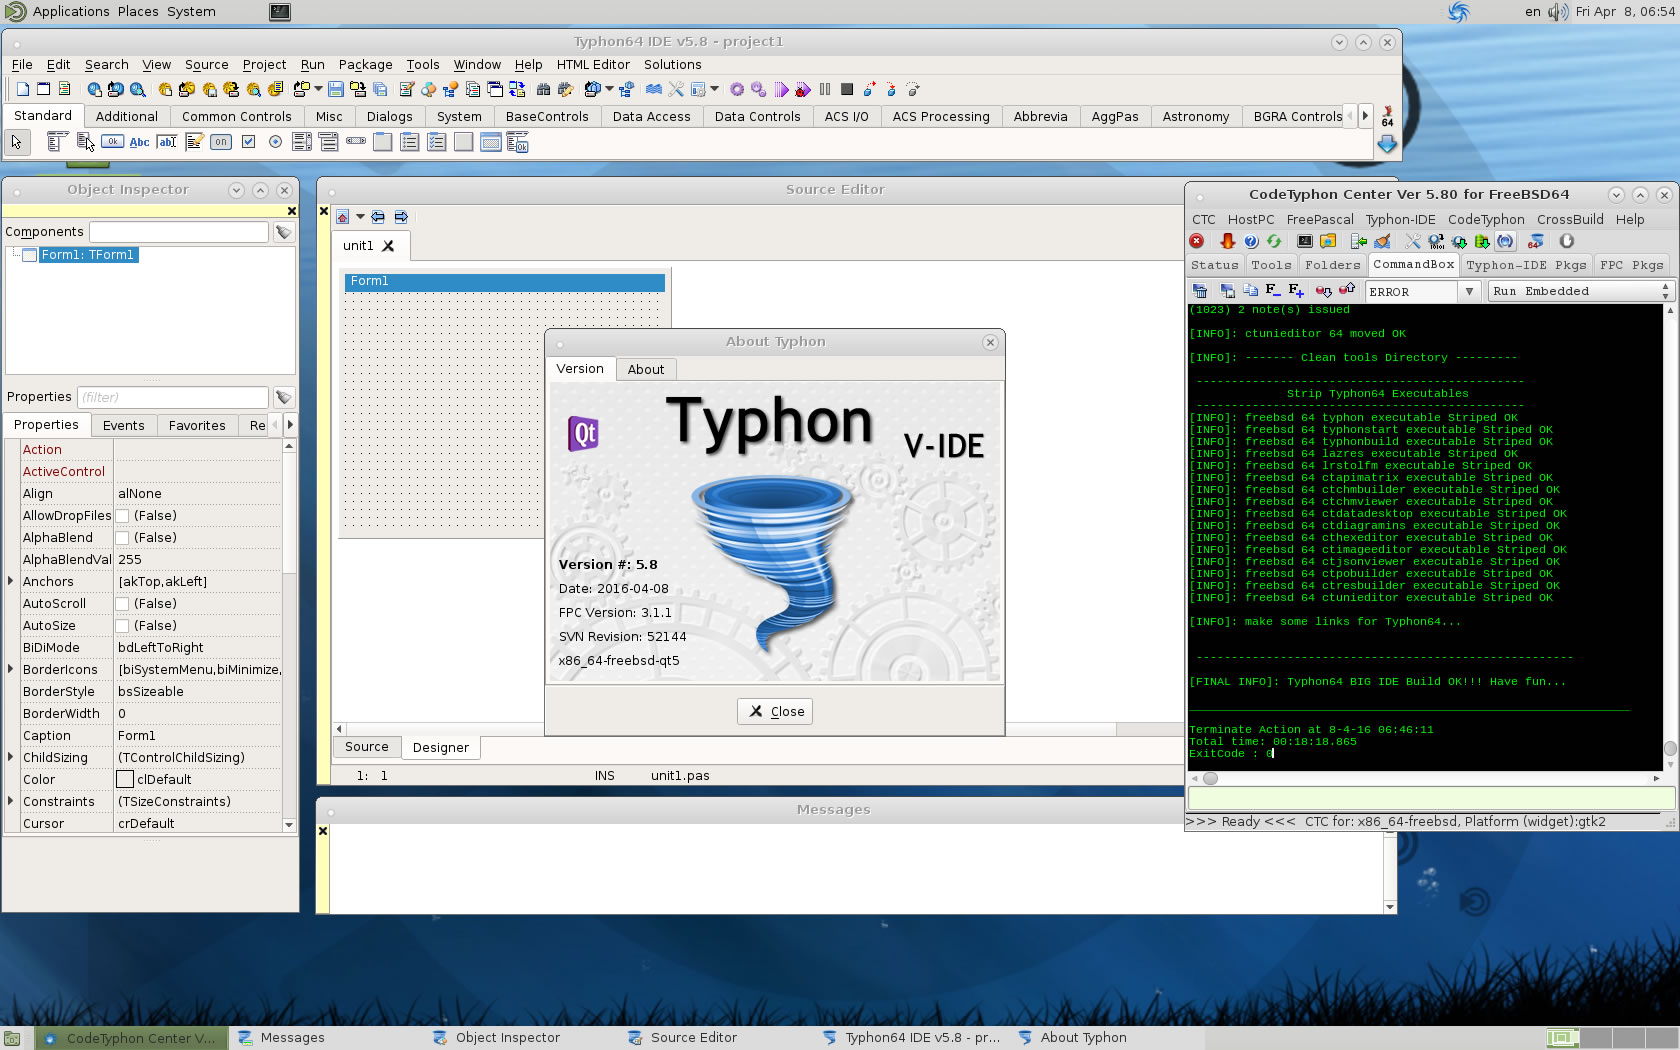This screenshot has height=1050, width=1680.
Task: Switch to the About tab in About Typhon
Action: coord(646,369)
